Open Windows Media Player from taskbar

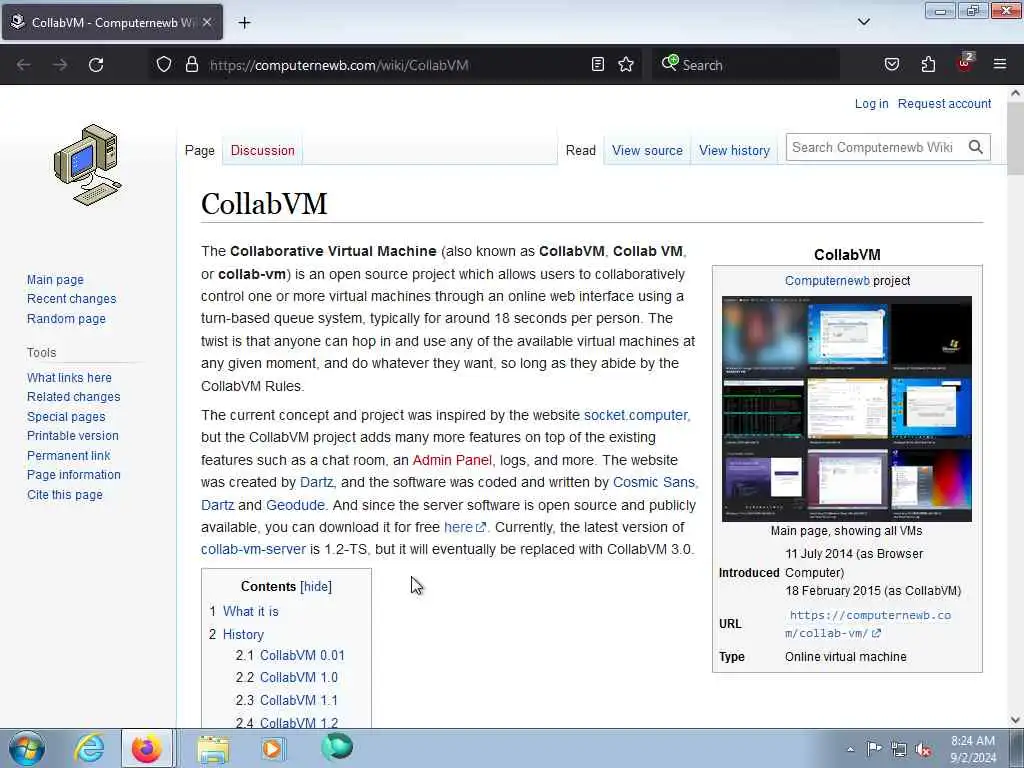point(272,748)
